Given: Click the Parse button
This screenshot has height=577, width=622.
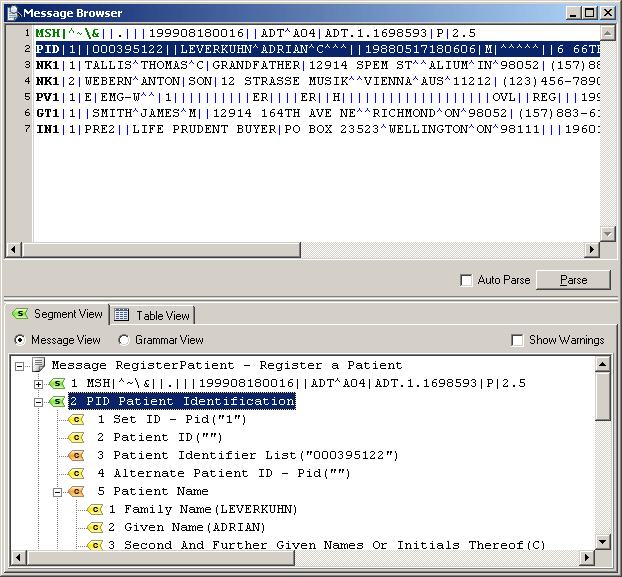Looking at the screenshot, I should click(573, 280).
